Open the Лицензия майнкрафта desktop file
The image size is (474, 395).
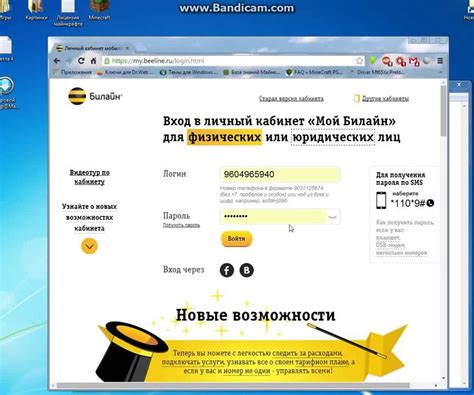click(x=68, y=13)
